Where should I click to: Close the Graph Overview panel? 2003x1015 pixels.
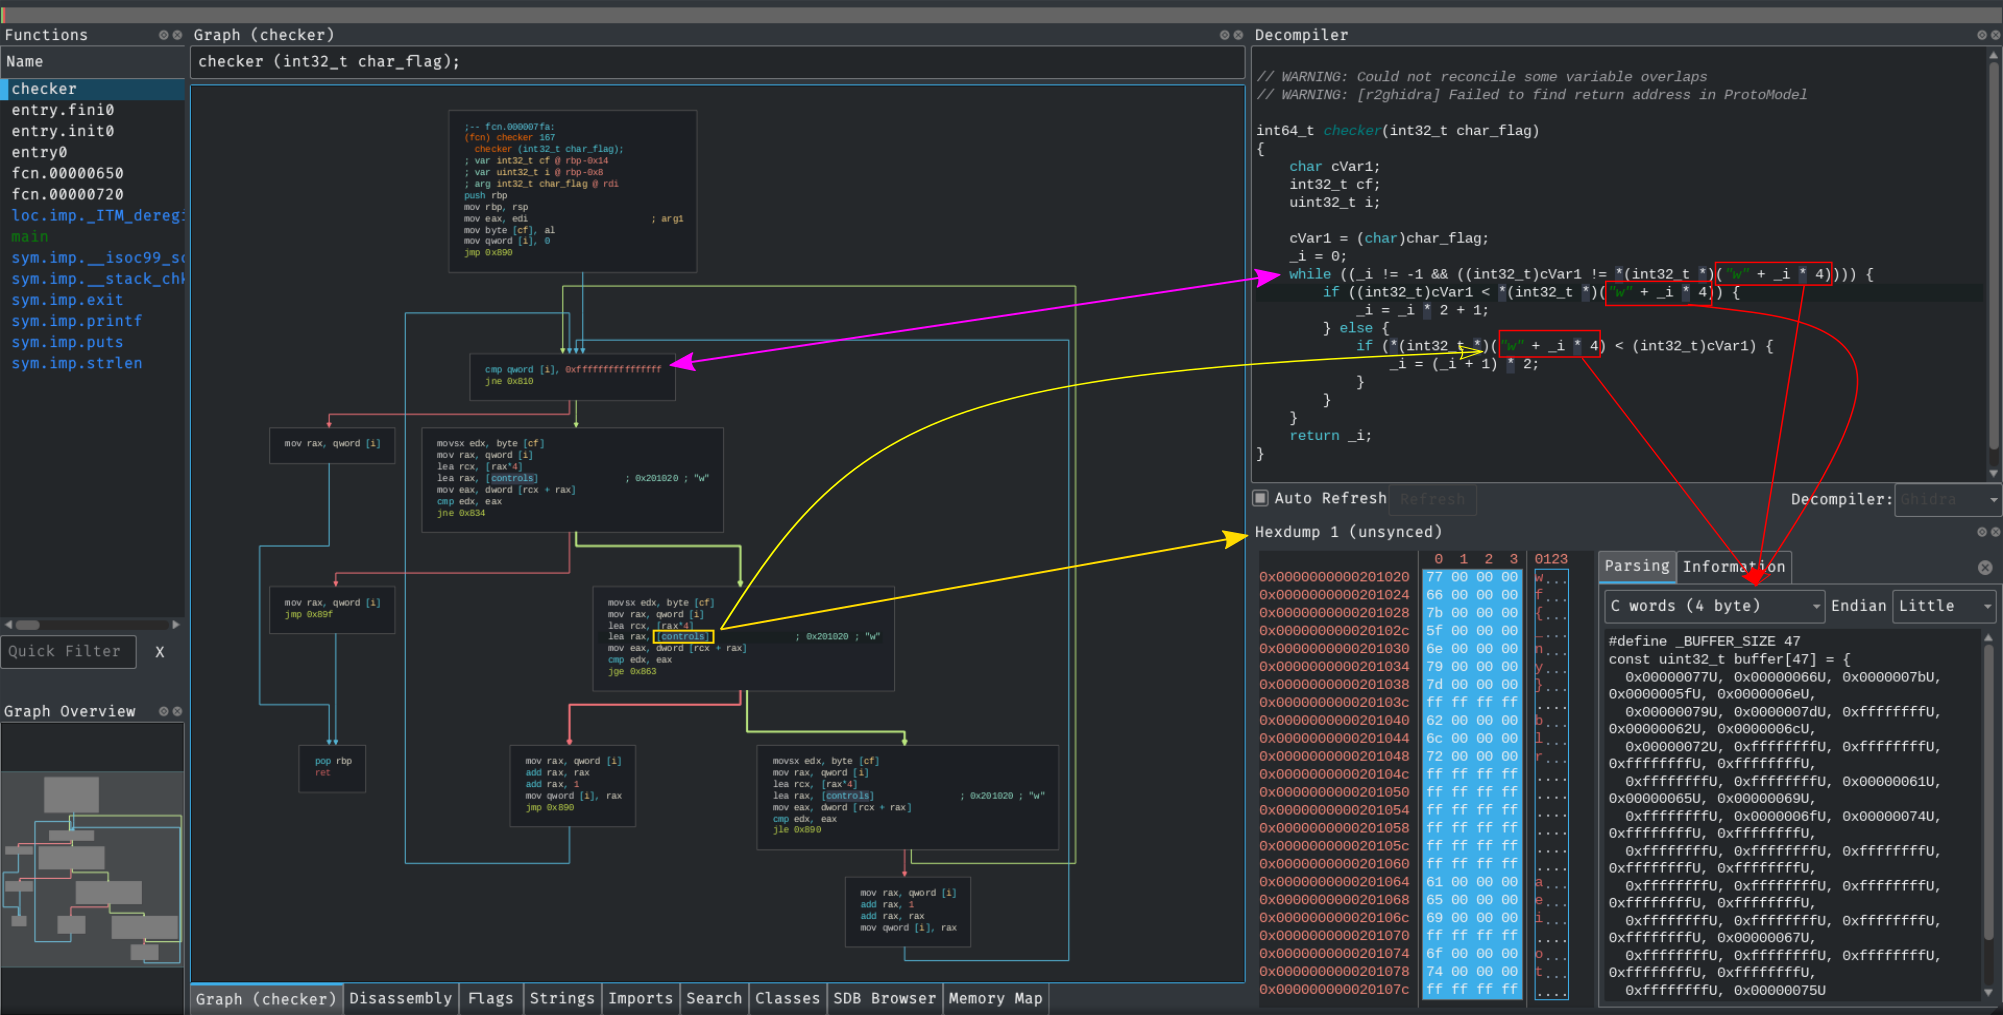tap(177, 711)
